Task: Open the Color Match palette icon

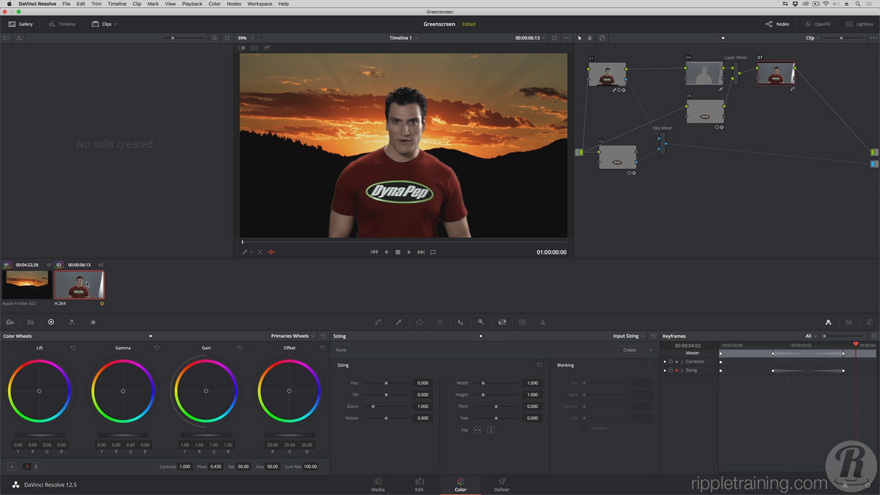Action: (x=31, y=322)
